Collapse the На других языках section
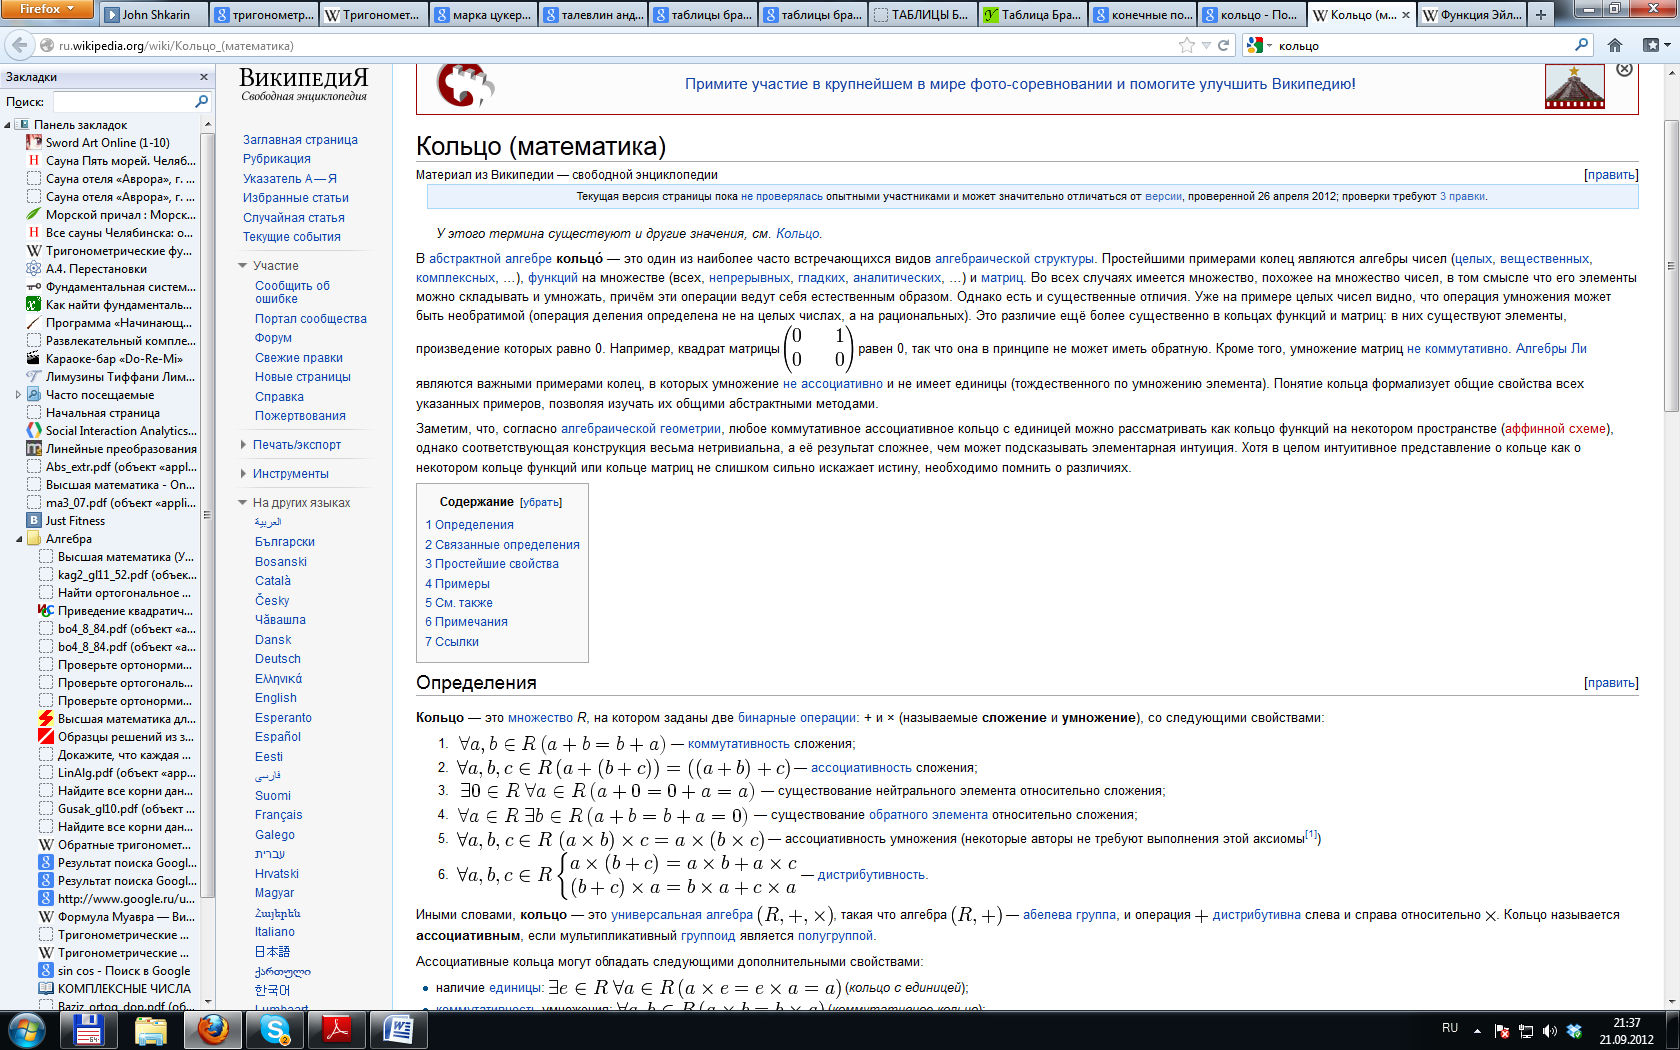Image resolution: width=1680 pixels, height=1050 pixels. 243,503
